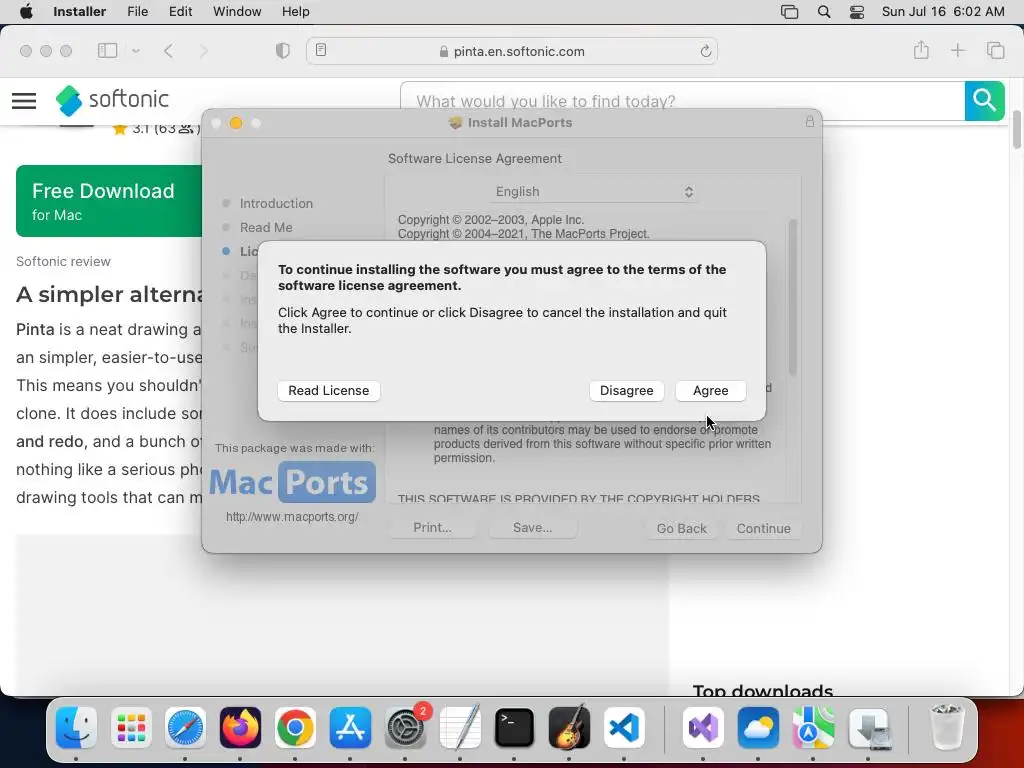Click the Safari share icon
The height and width of the screenshot is (768, 1024).
(x=921, y=50)
